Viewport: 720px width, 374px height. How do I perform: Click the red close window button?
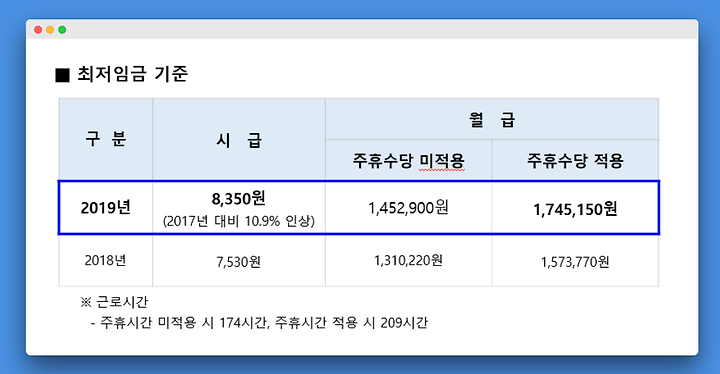click(x=38, y=30)
